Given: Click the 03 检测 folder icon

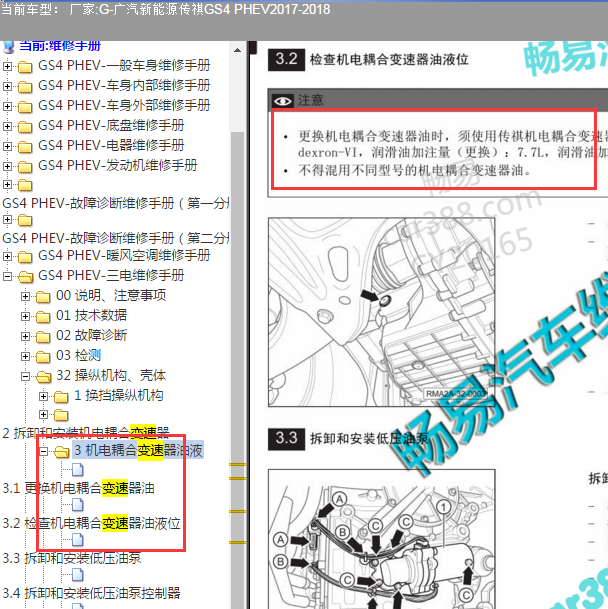Looking at the screenshot, I should [x=43, y=357].
